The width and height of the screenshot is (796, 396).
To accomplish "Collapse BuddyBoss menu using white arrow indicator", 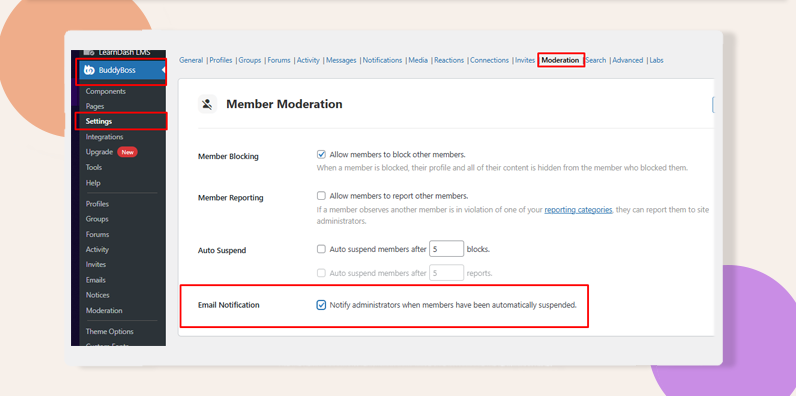I will [163, 70].
